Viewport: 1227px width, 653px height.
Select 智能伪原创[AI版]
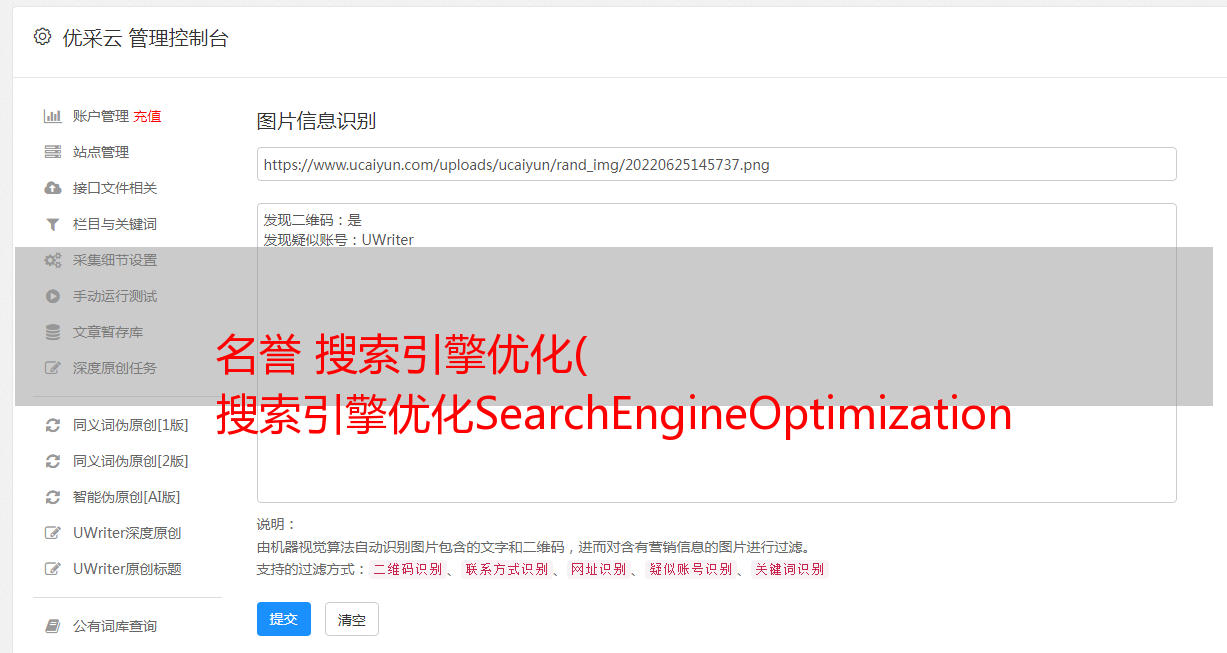[x=126, y=497]
